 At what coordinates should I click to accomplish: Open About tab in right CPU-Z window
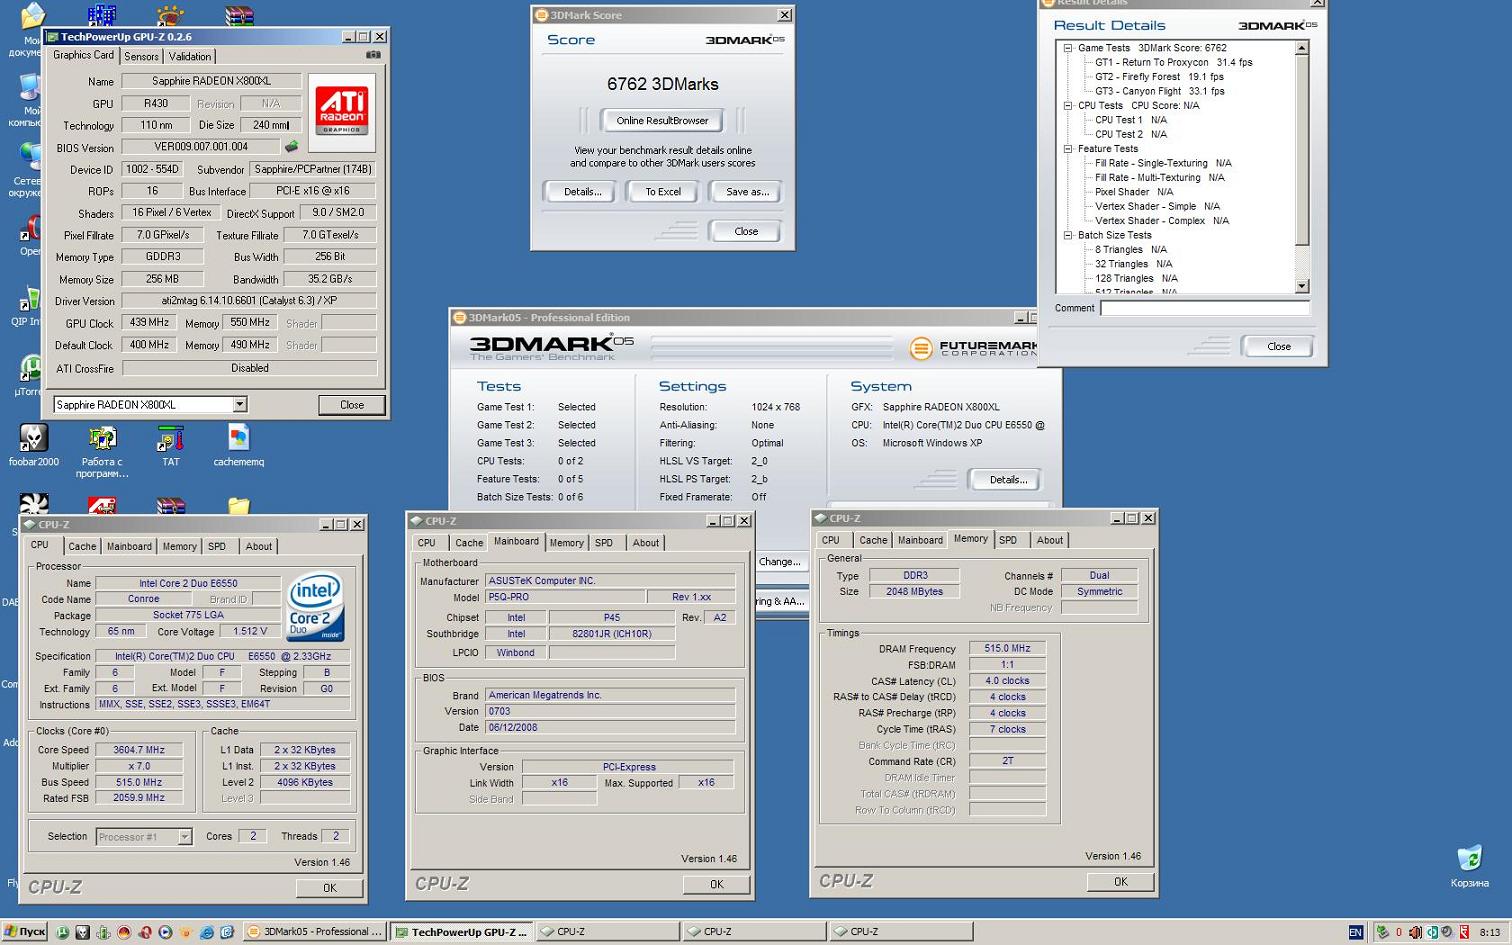(x=1049, y=540)
